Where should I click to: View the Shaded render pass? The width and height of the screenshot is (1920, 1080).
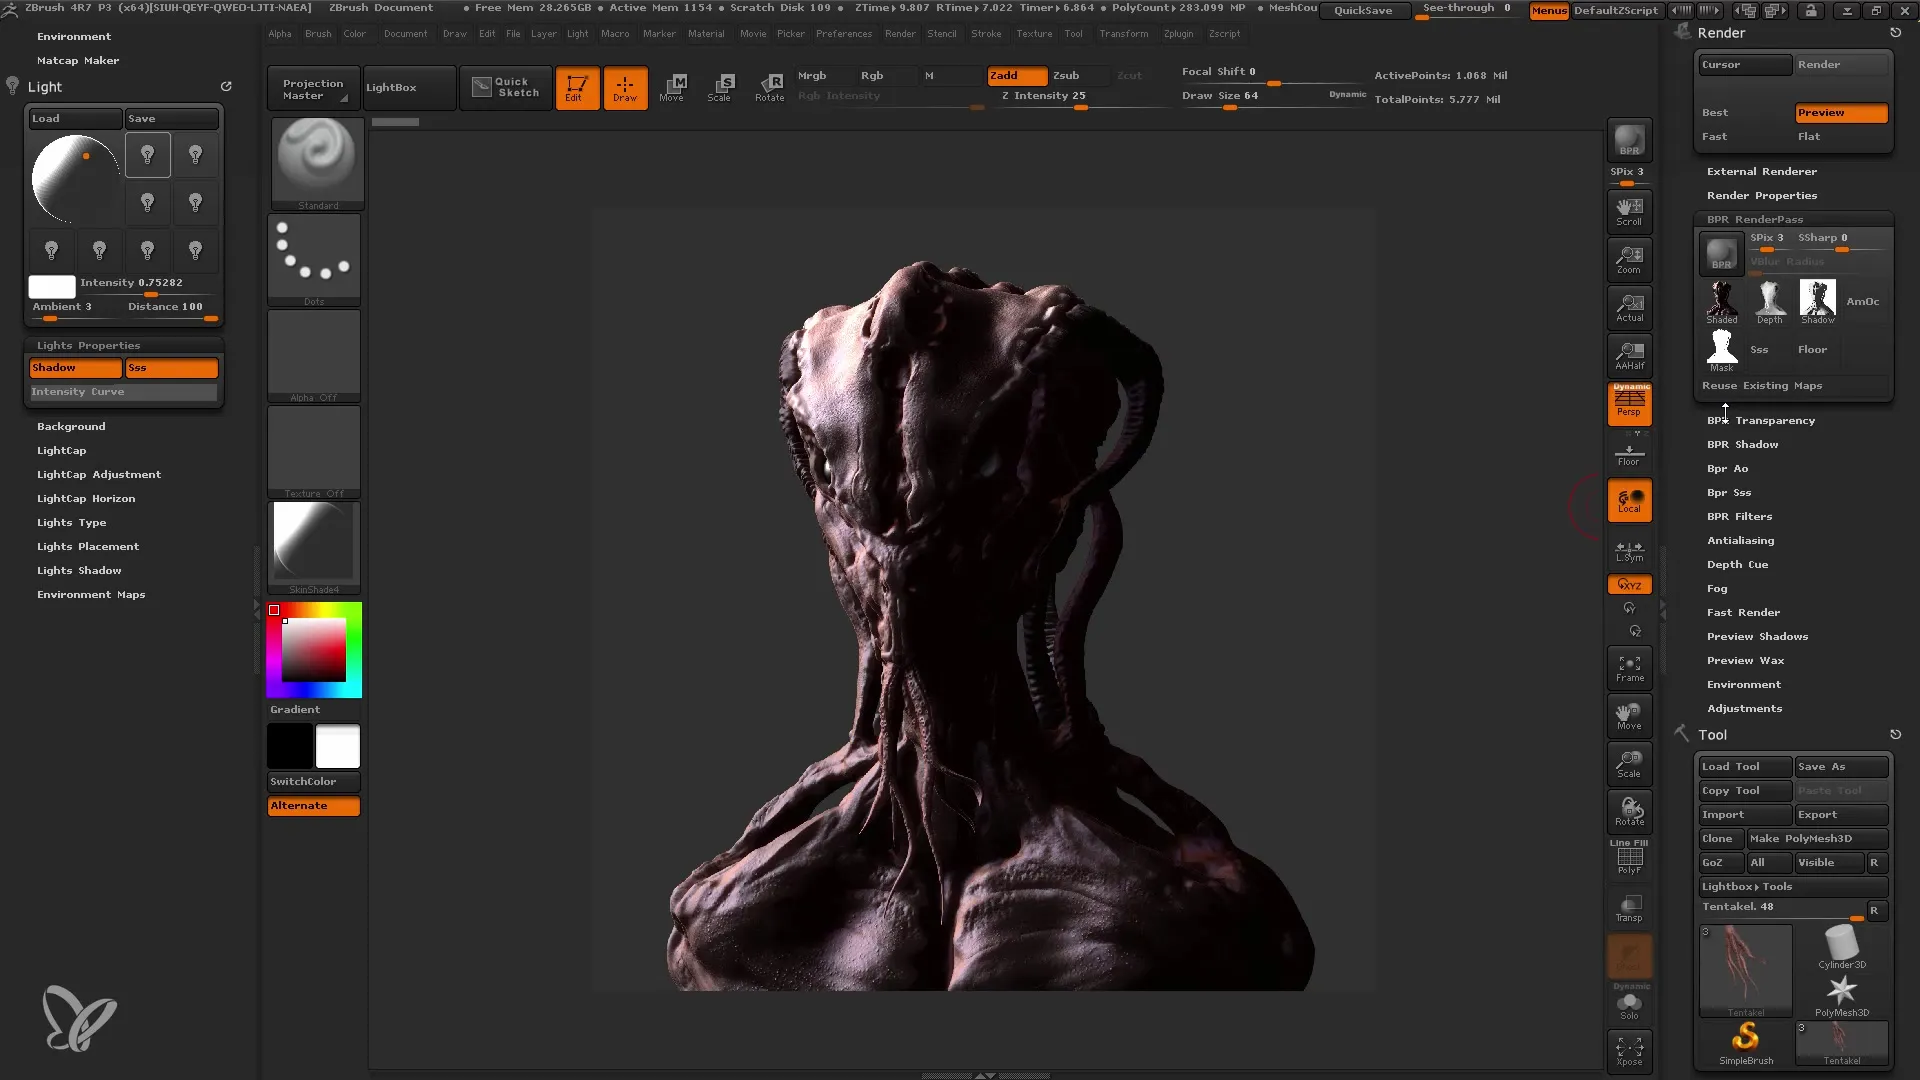tap(1721, 301)
